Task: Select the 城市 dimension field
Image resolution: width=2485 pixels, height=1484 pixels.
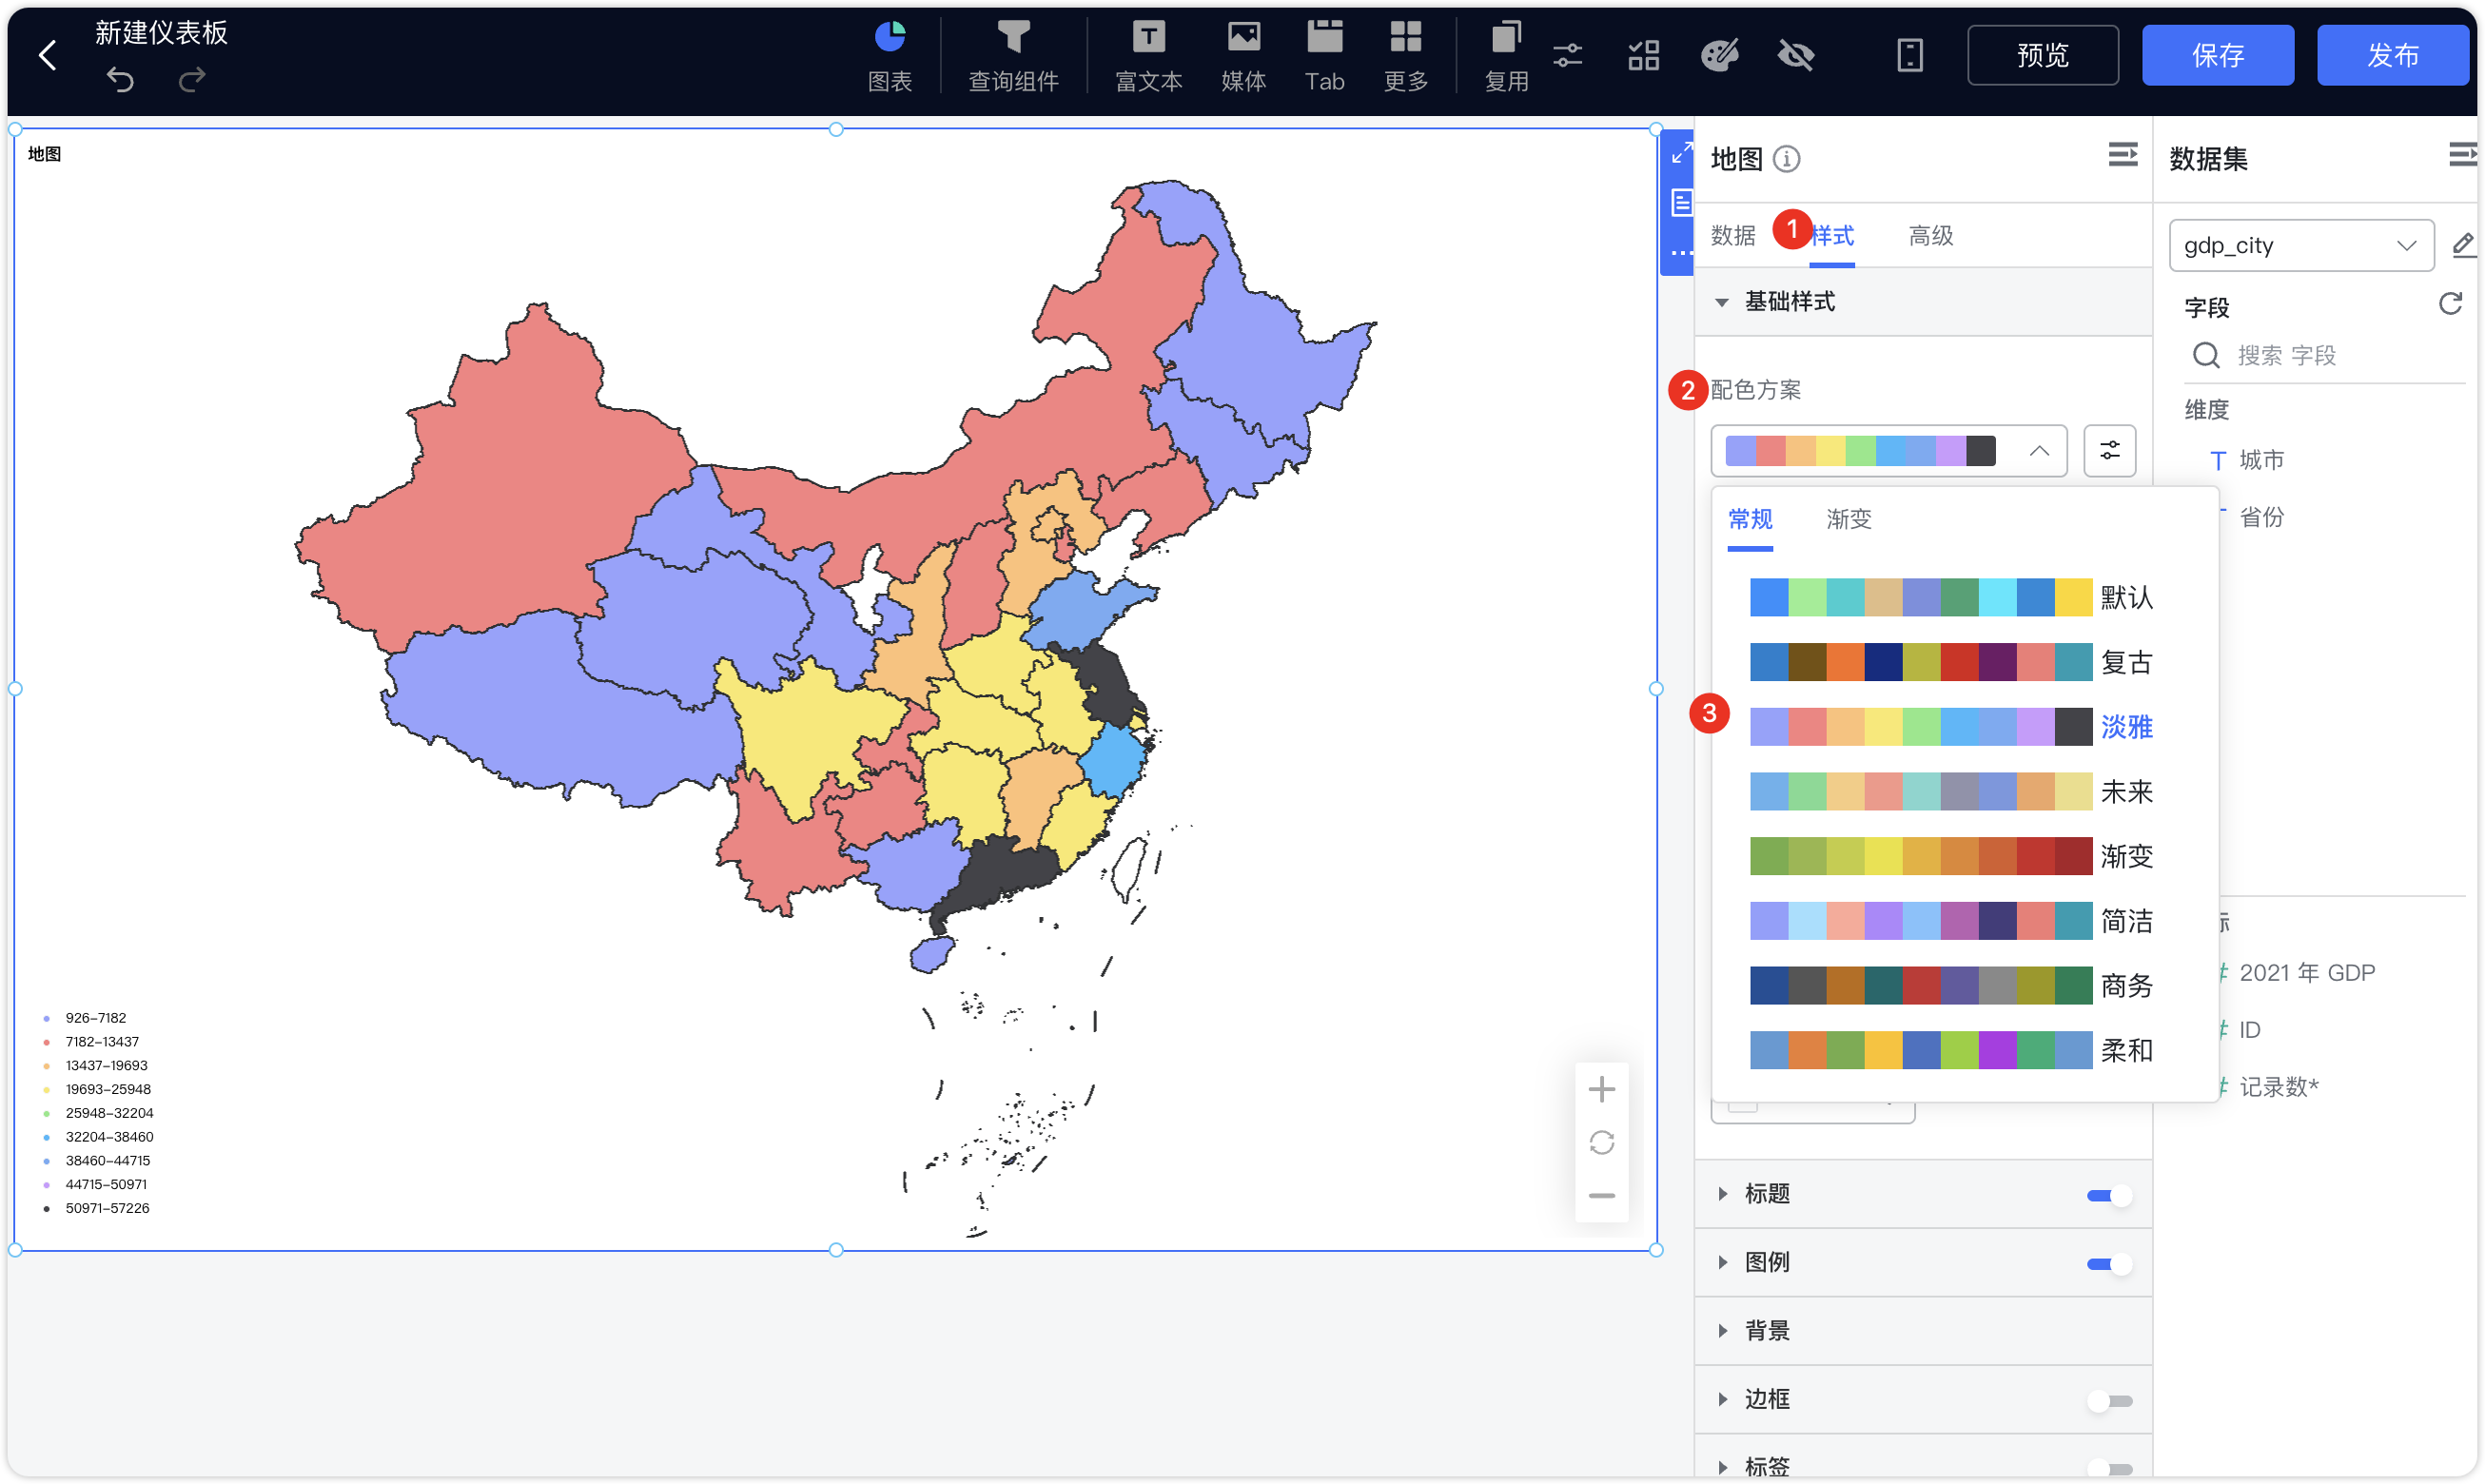Action: point(2261,460)
